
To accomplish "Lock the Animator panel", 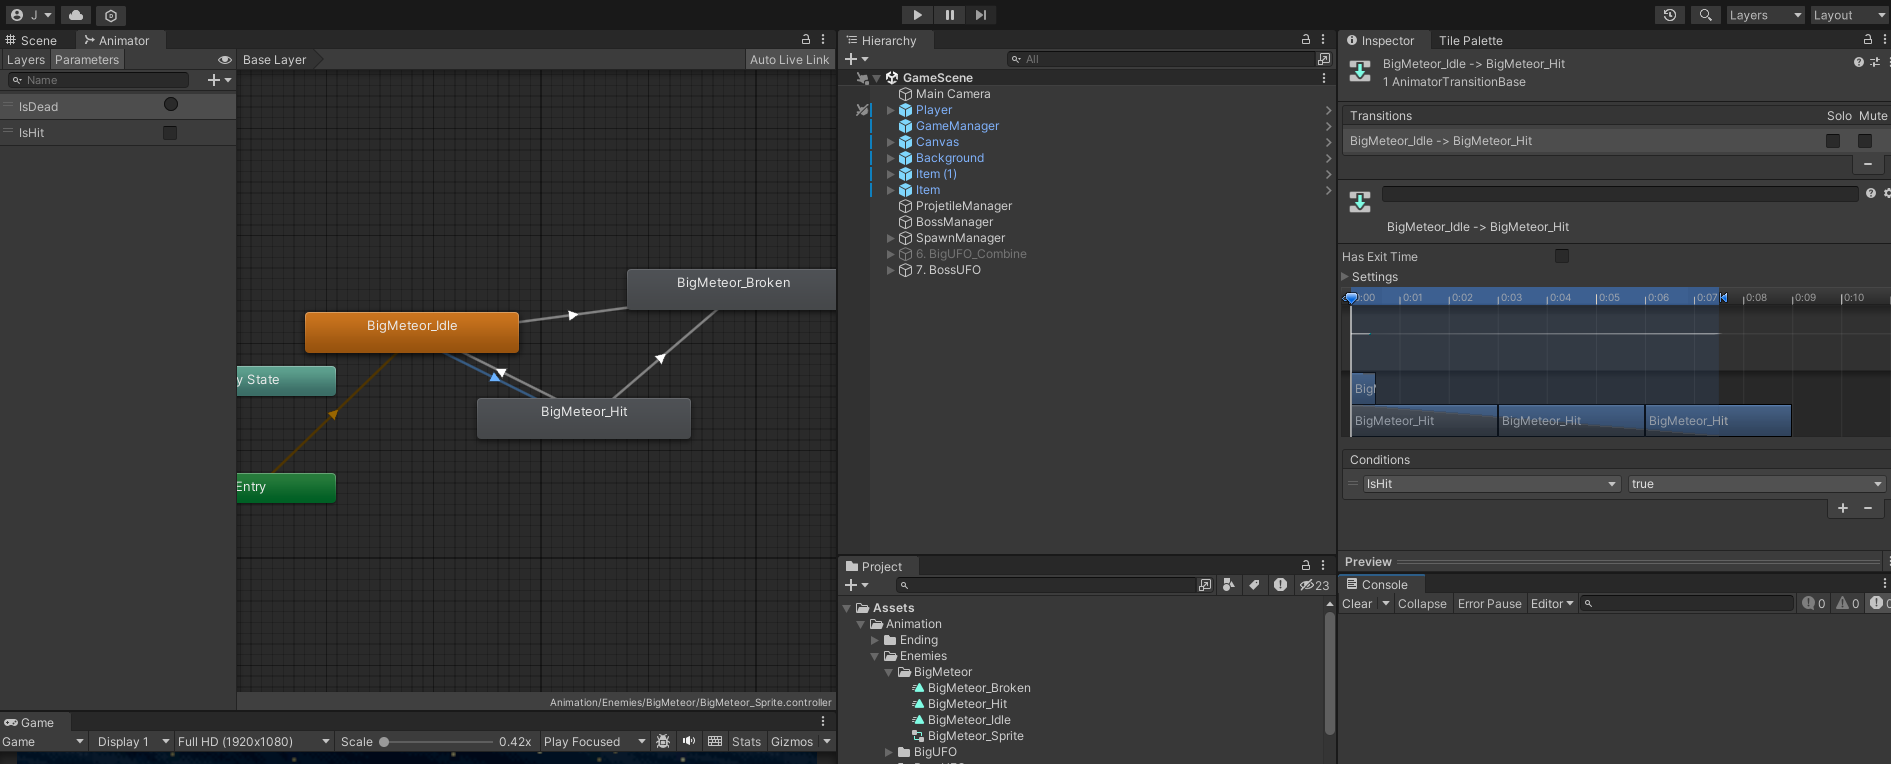I will pyautogui.click(x=806, y=40).
